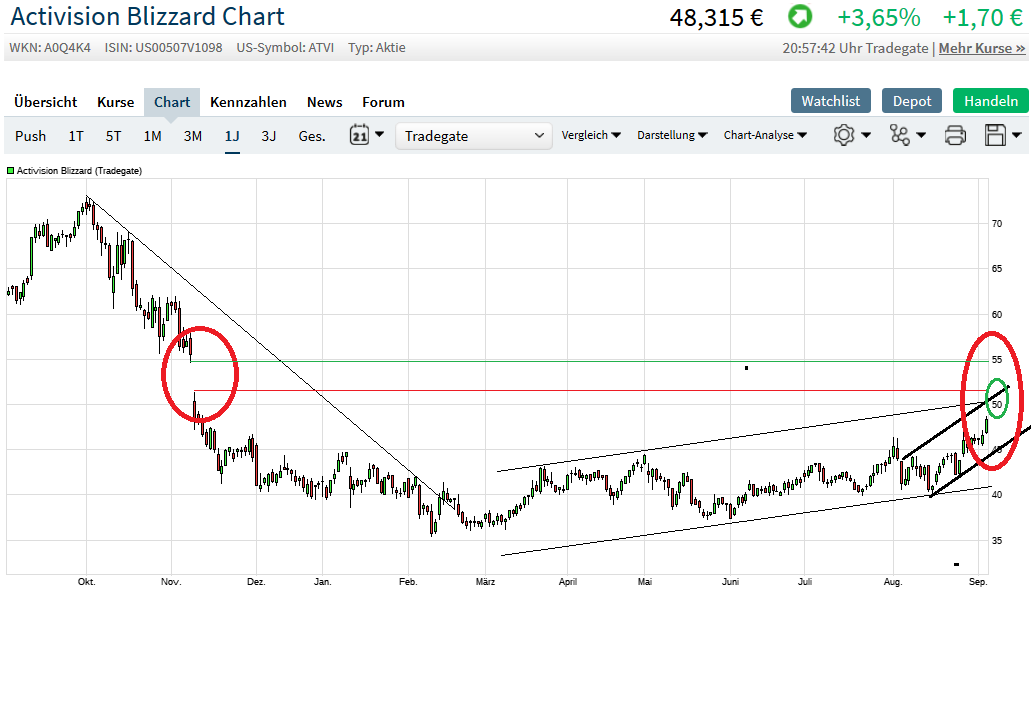
Task: Select the 1T interval
Action: pyautogui.click(x=76, y=135)
